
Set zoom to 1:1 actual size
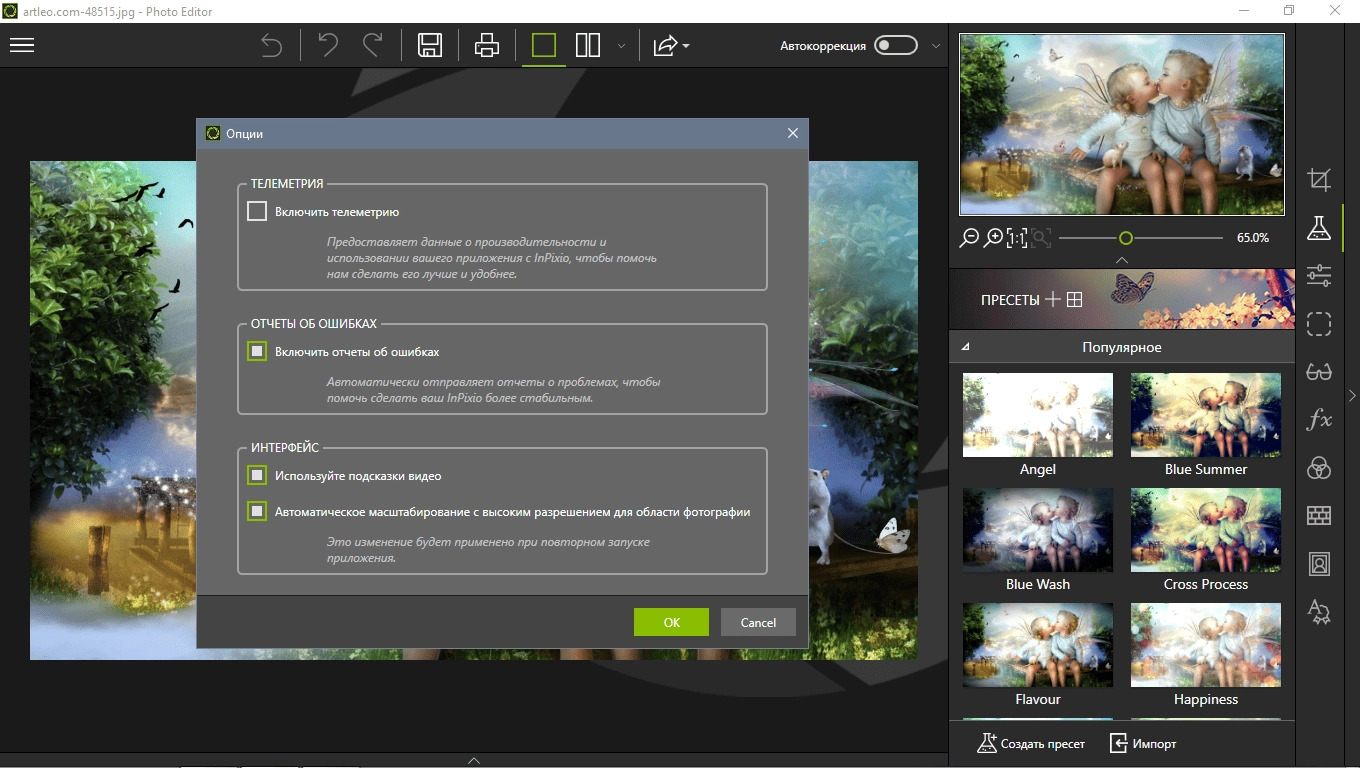(x=1017, y=238)
